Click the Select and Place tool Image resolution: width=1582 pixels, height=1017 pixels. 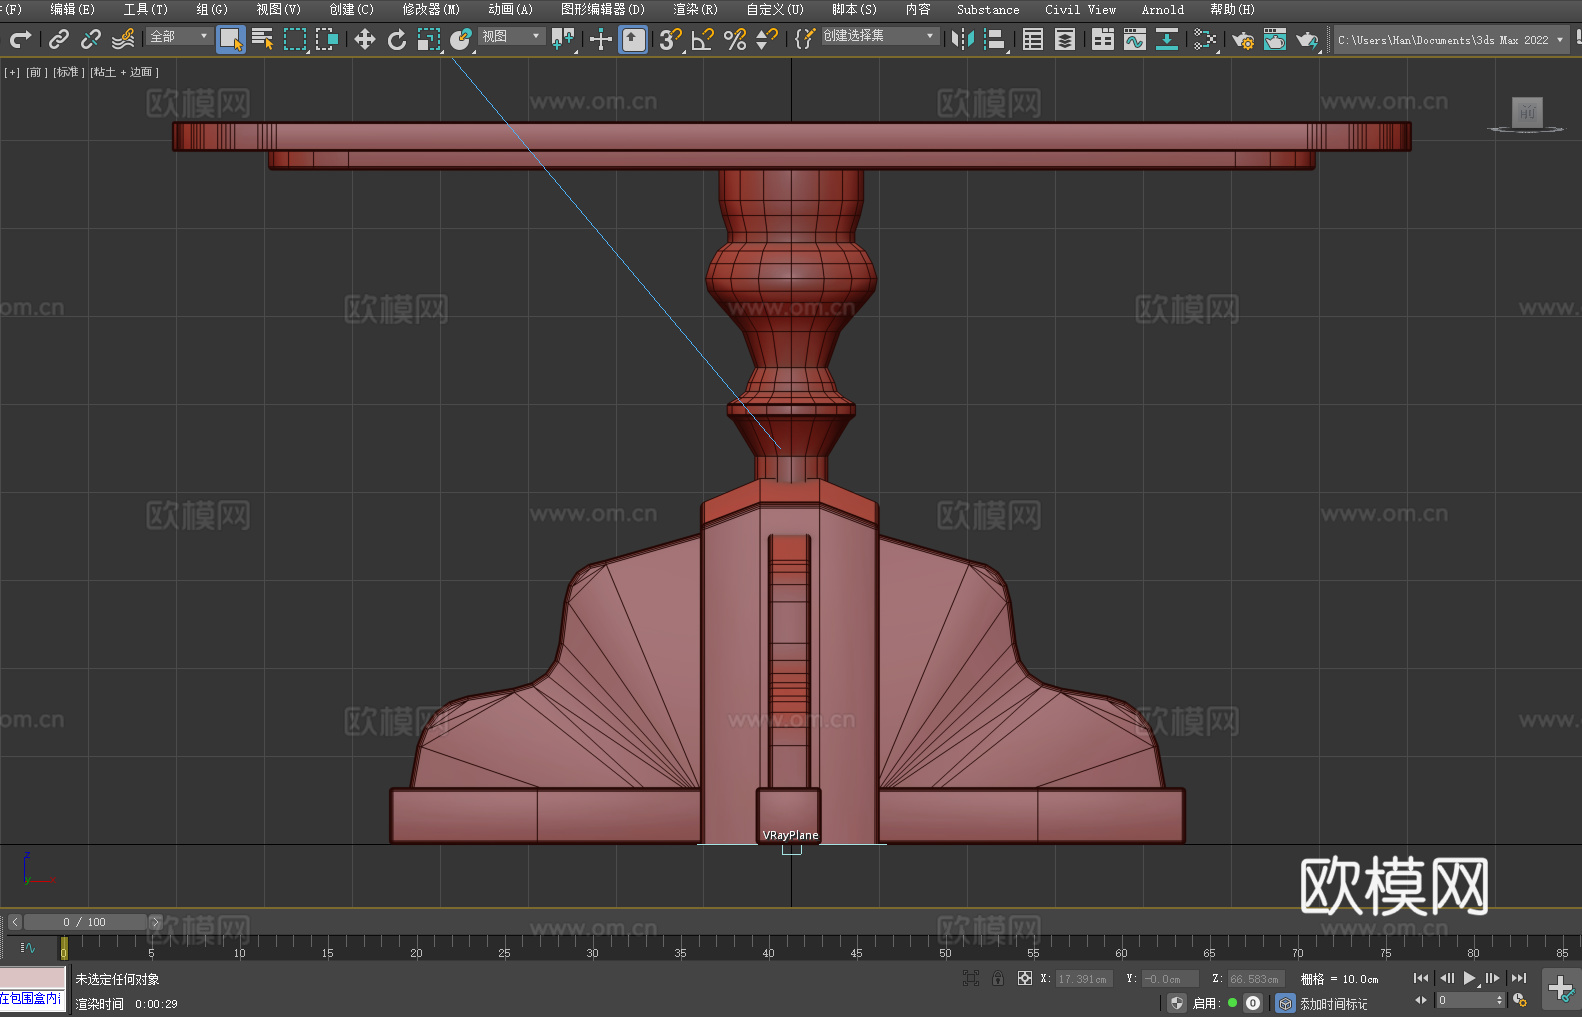461,39
